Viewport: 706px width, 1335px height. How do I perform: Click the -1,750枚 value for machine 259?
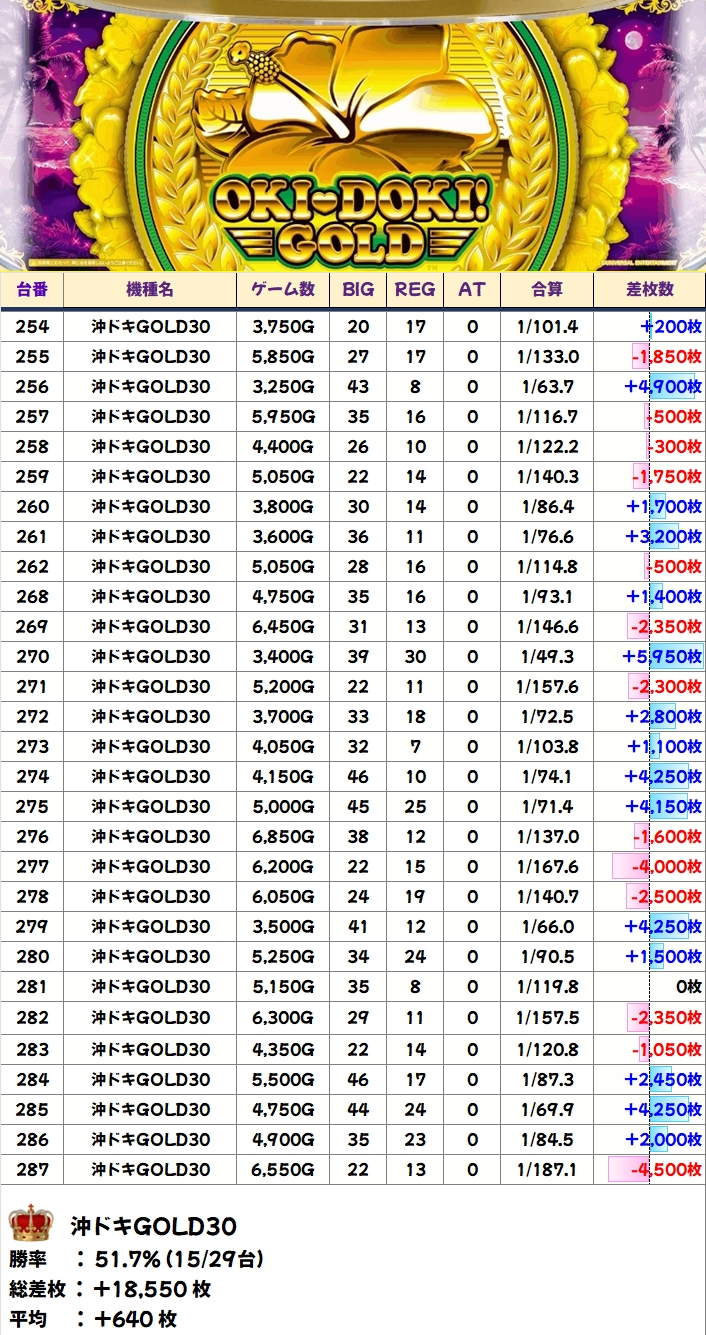(666, 476)
